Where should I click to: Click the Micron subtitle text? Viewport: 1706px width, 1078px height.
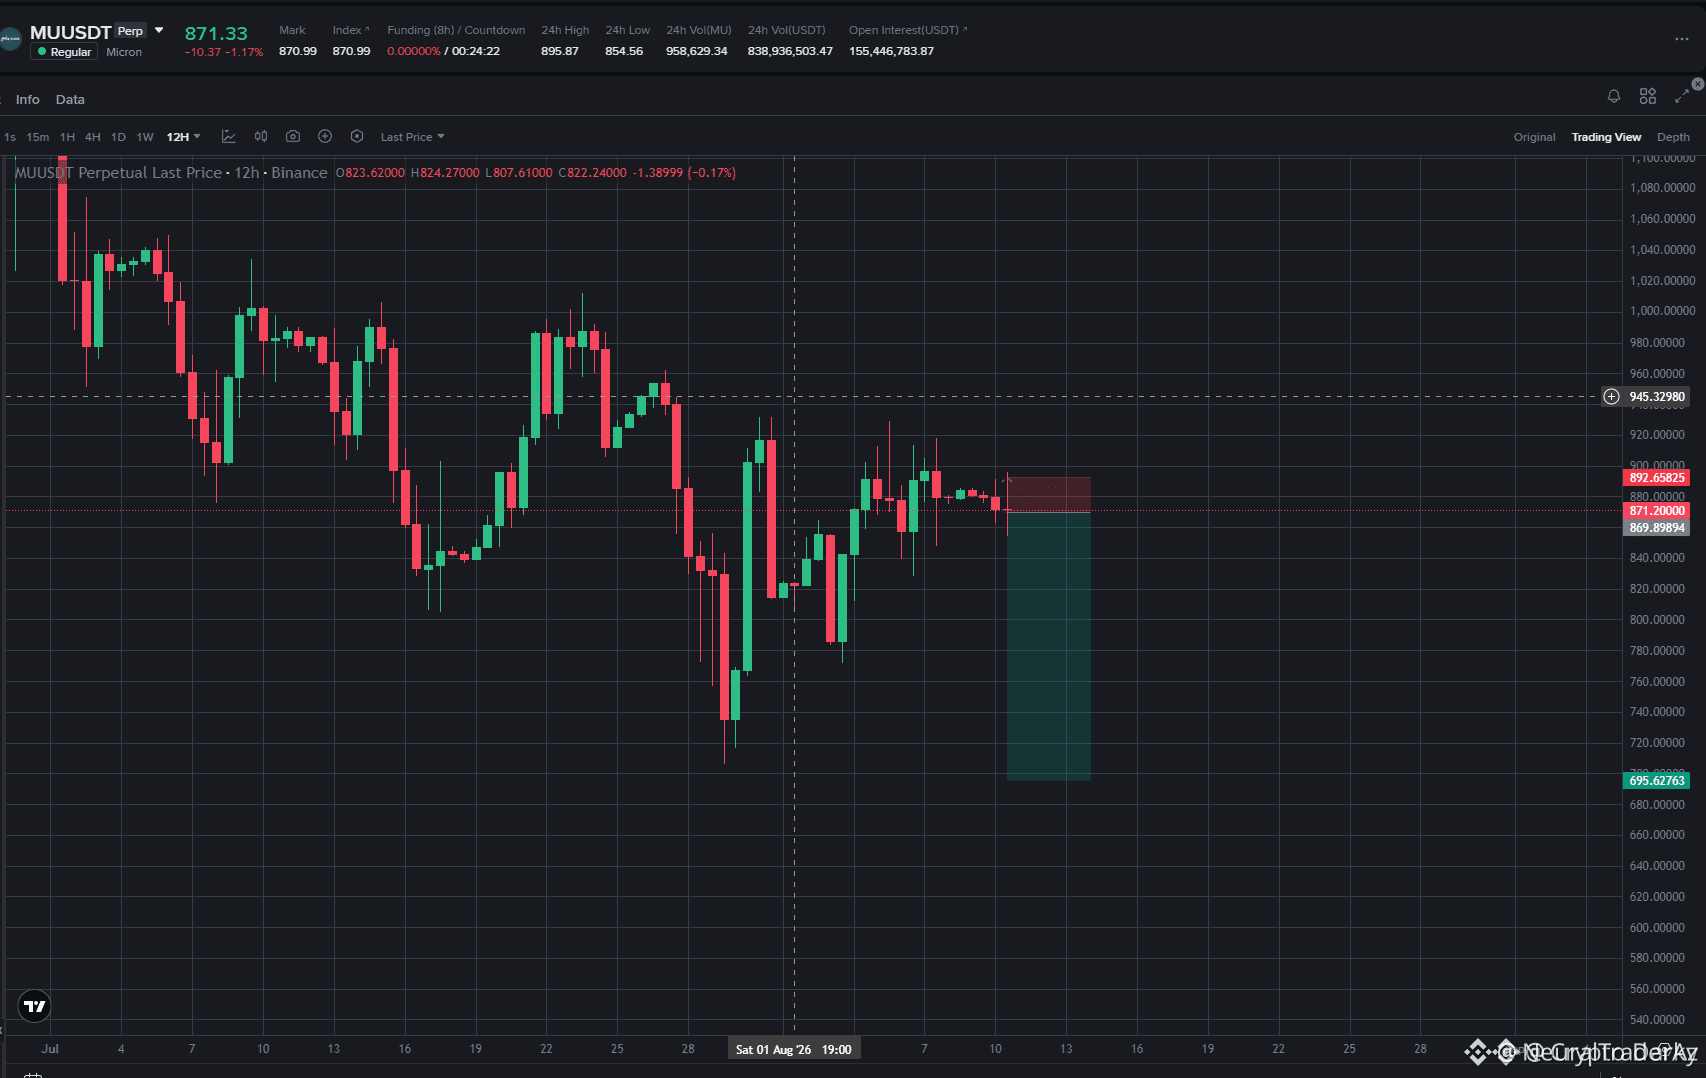pos(124,52)
